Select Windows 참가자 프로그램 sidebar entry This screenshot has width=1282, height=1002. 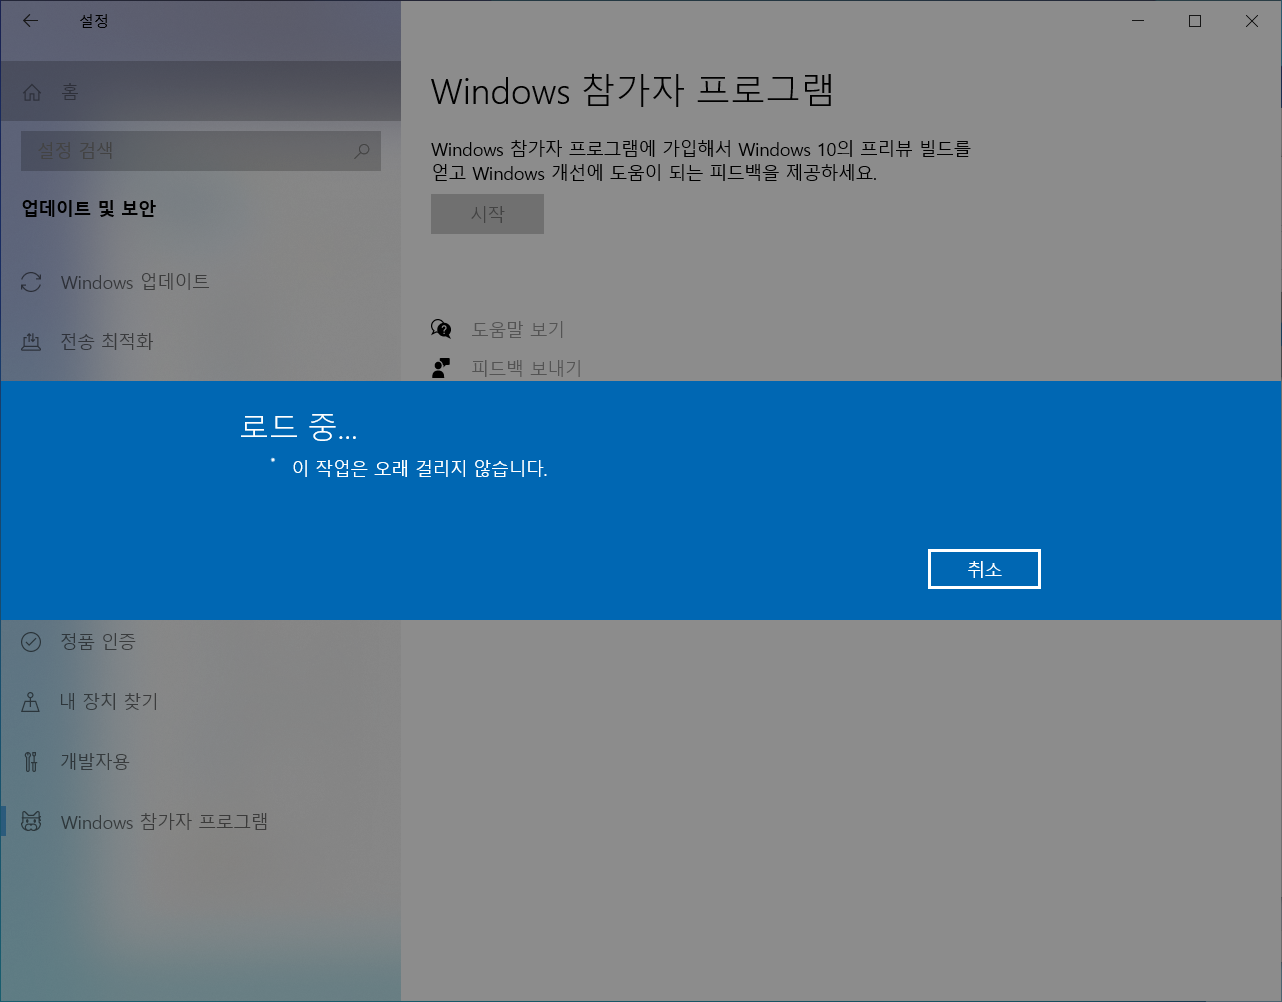tap(164, 822)
